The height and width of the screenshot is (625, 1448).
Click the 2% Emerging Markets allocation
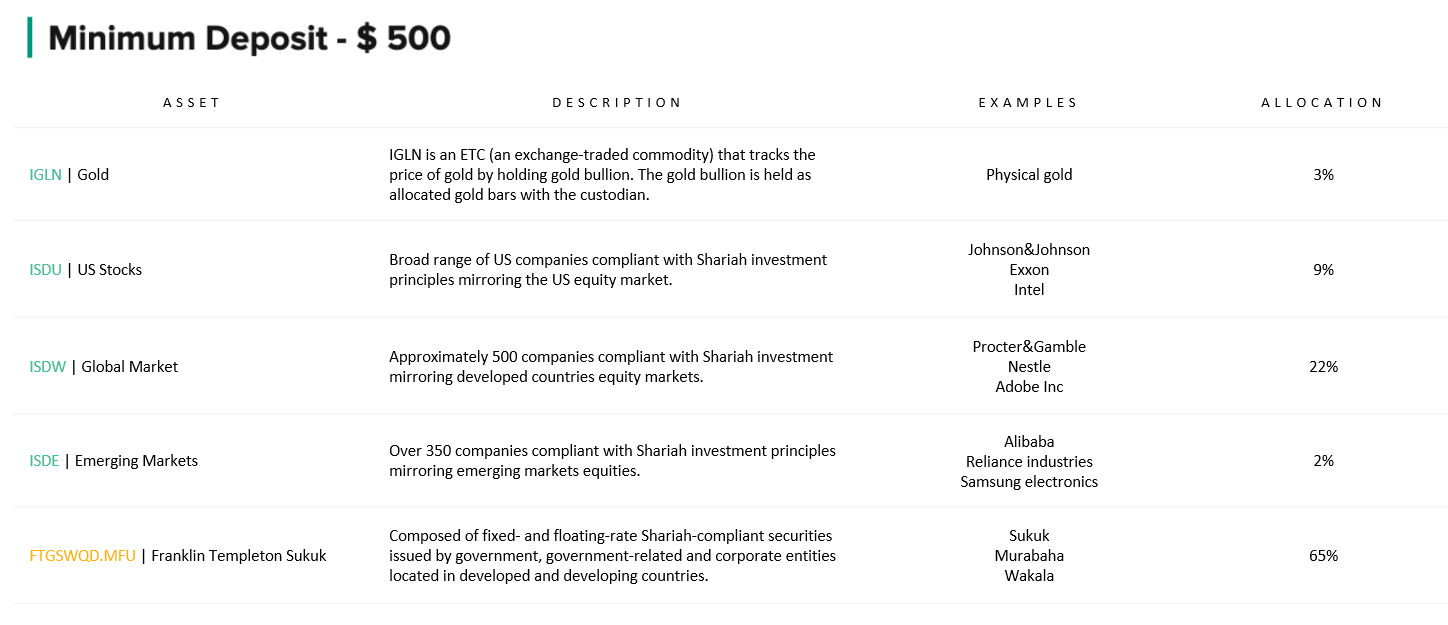[x=1324, y=461]
